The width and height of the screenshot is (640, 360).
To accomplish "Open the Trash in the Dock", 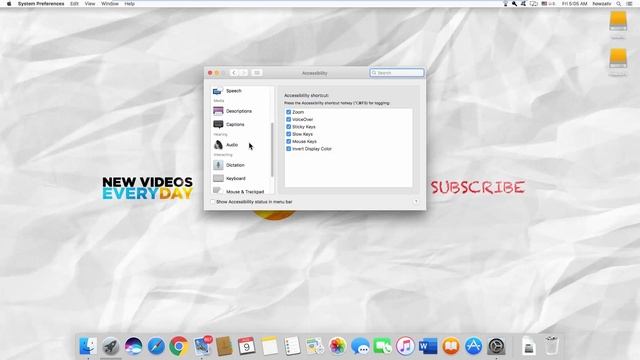I will (551, 345).
